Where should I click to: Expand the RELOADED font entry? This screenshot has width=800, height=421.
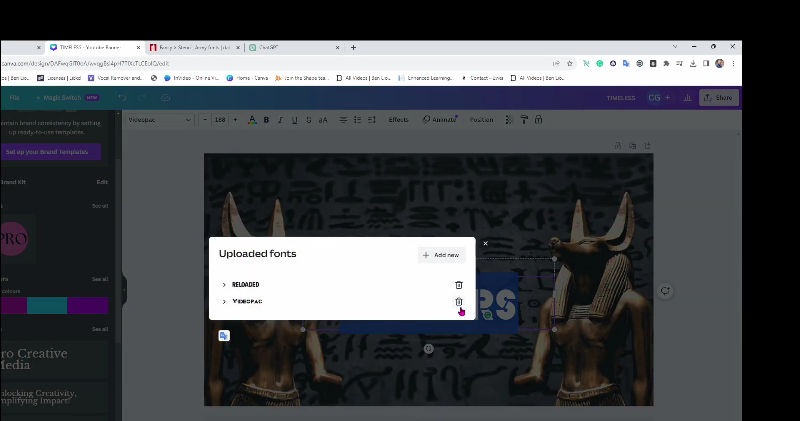[223, 285]
